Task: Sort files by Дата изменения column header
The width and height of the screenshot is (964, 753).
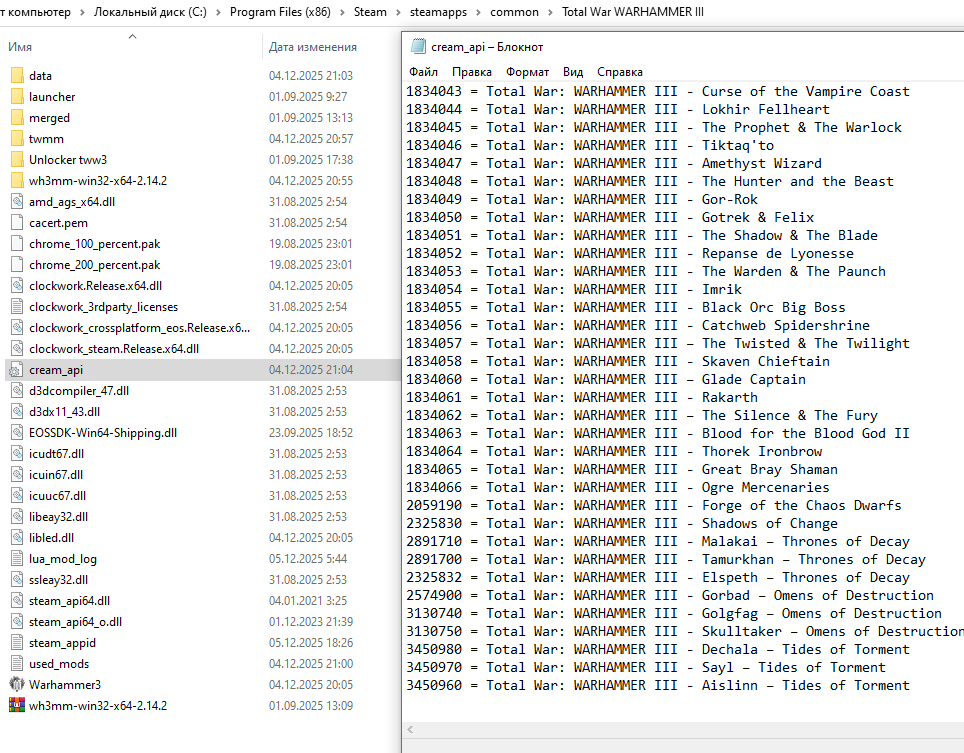Action: 312,47
